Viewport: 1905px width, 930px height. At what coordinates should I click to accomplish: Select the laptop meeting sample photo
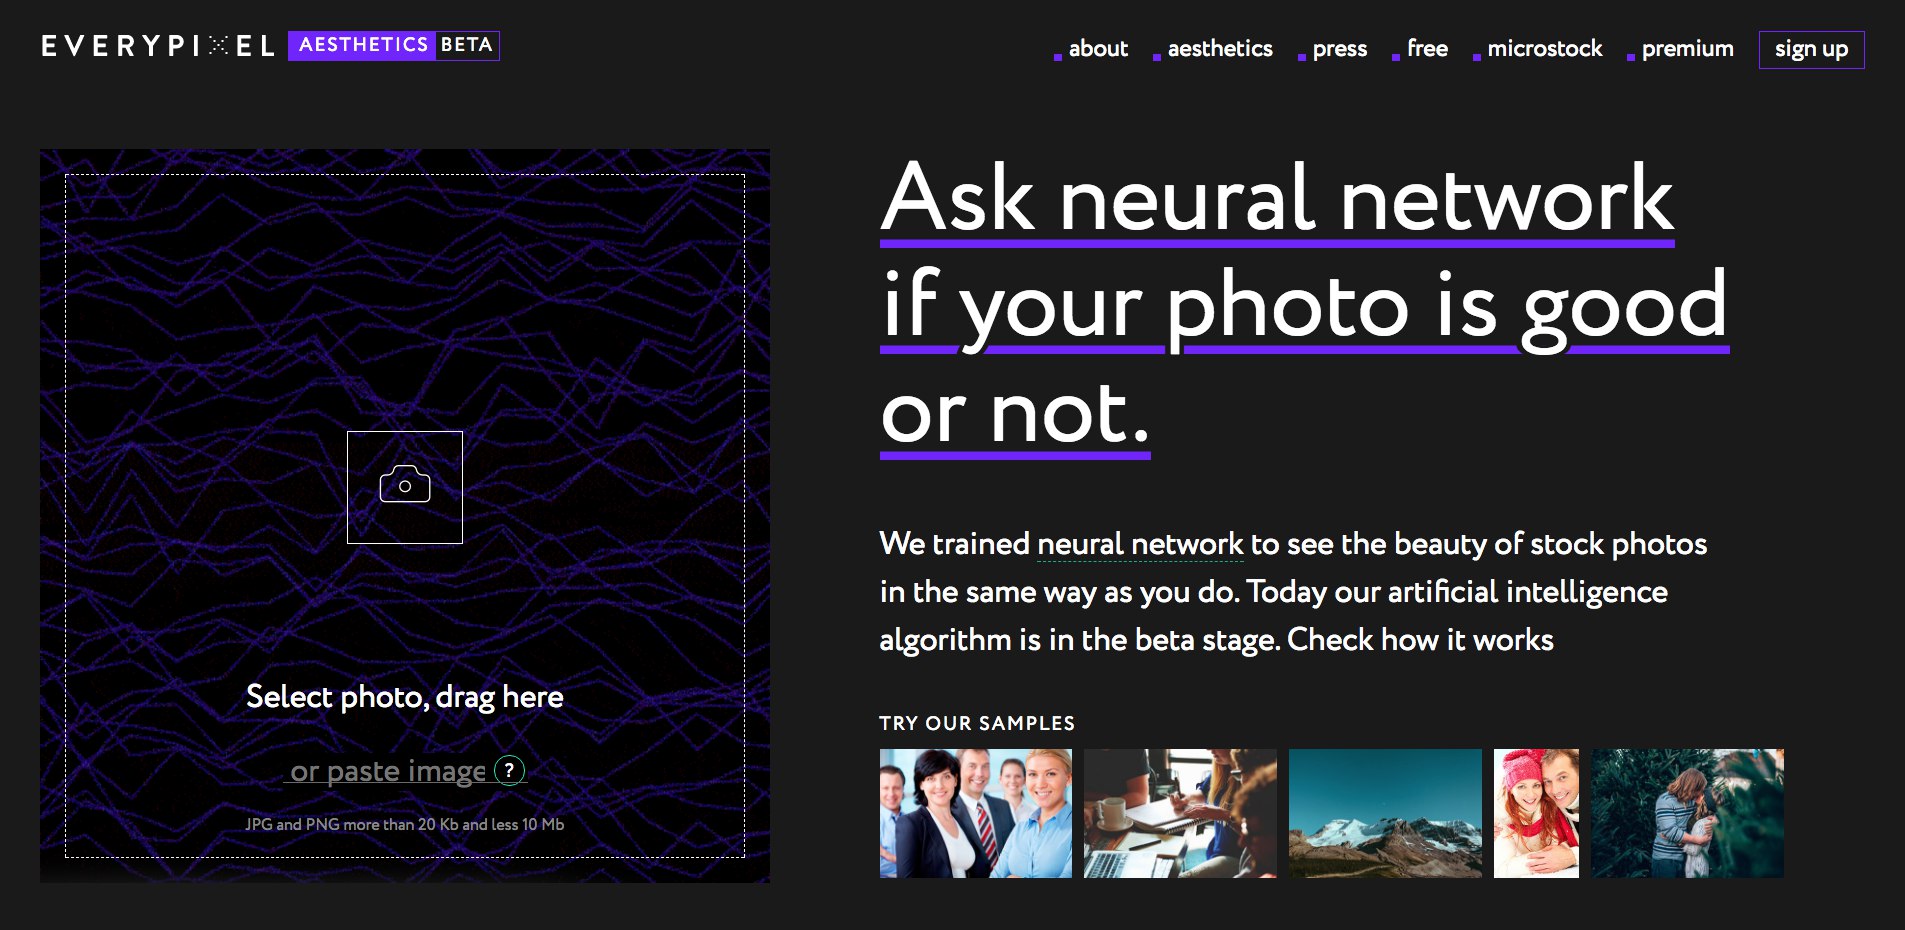1180,812
